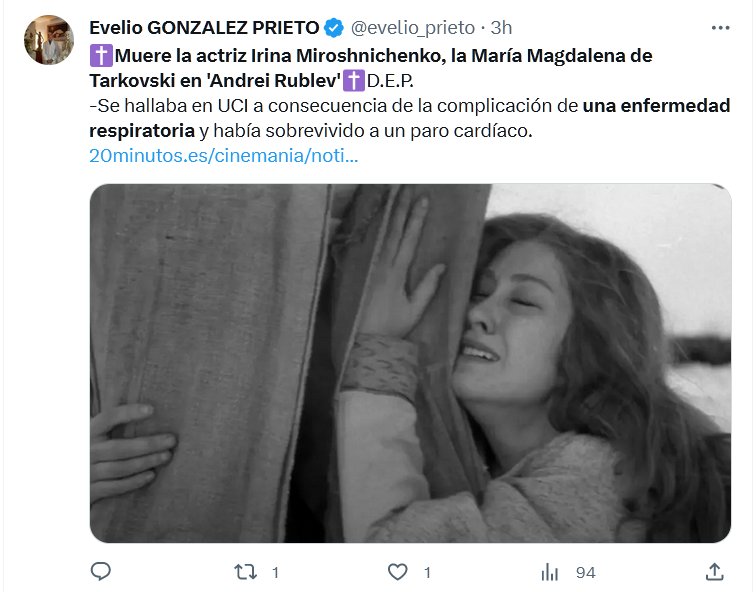Click the first purple cross emoji

[x=101, y=55]
